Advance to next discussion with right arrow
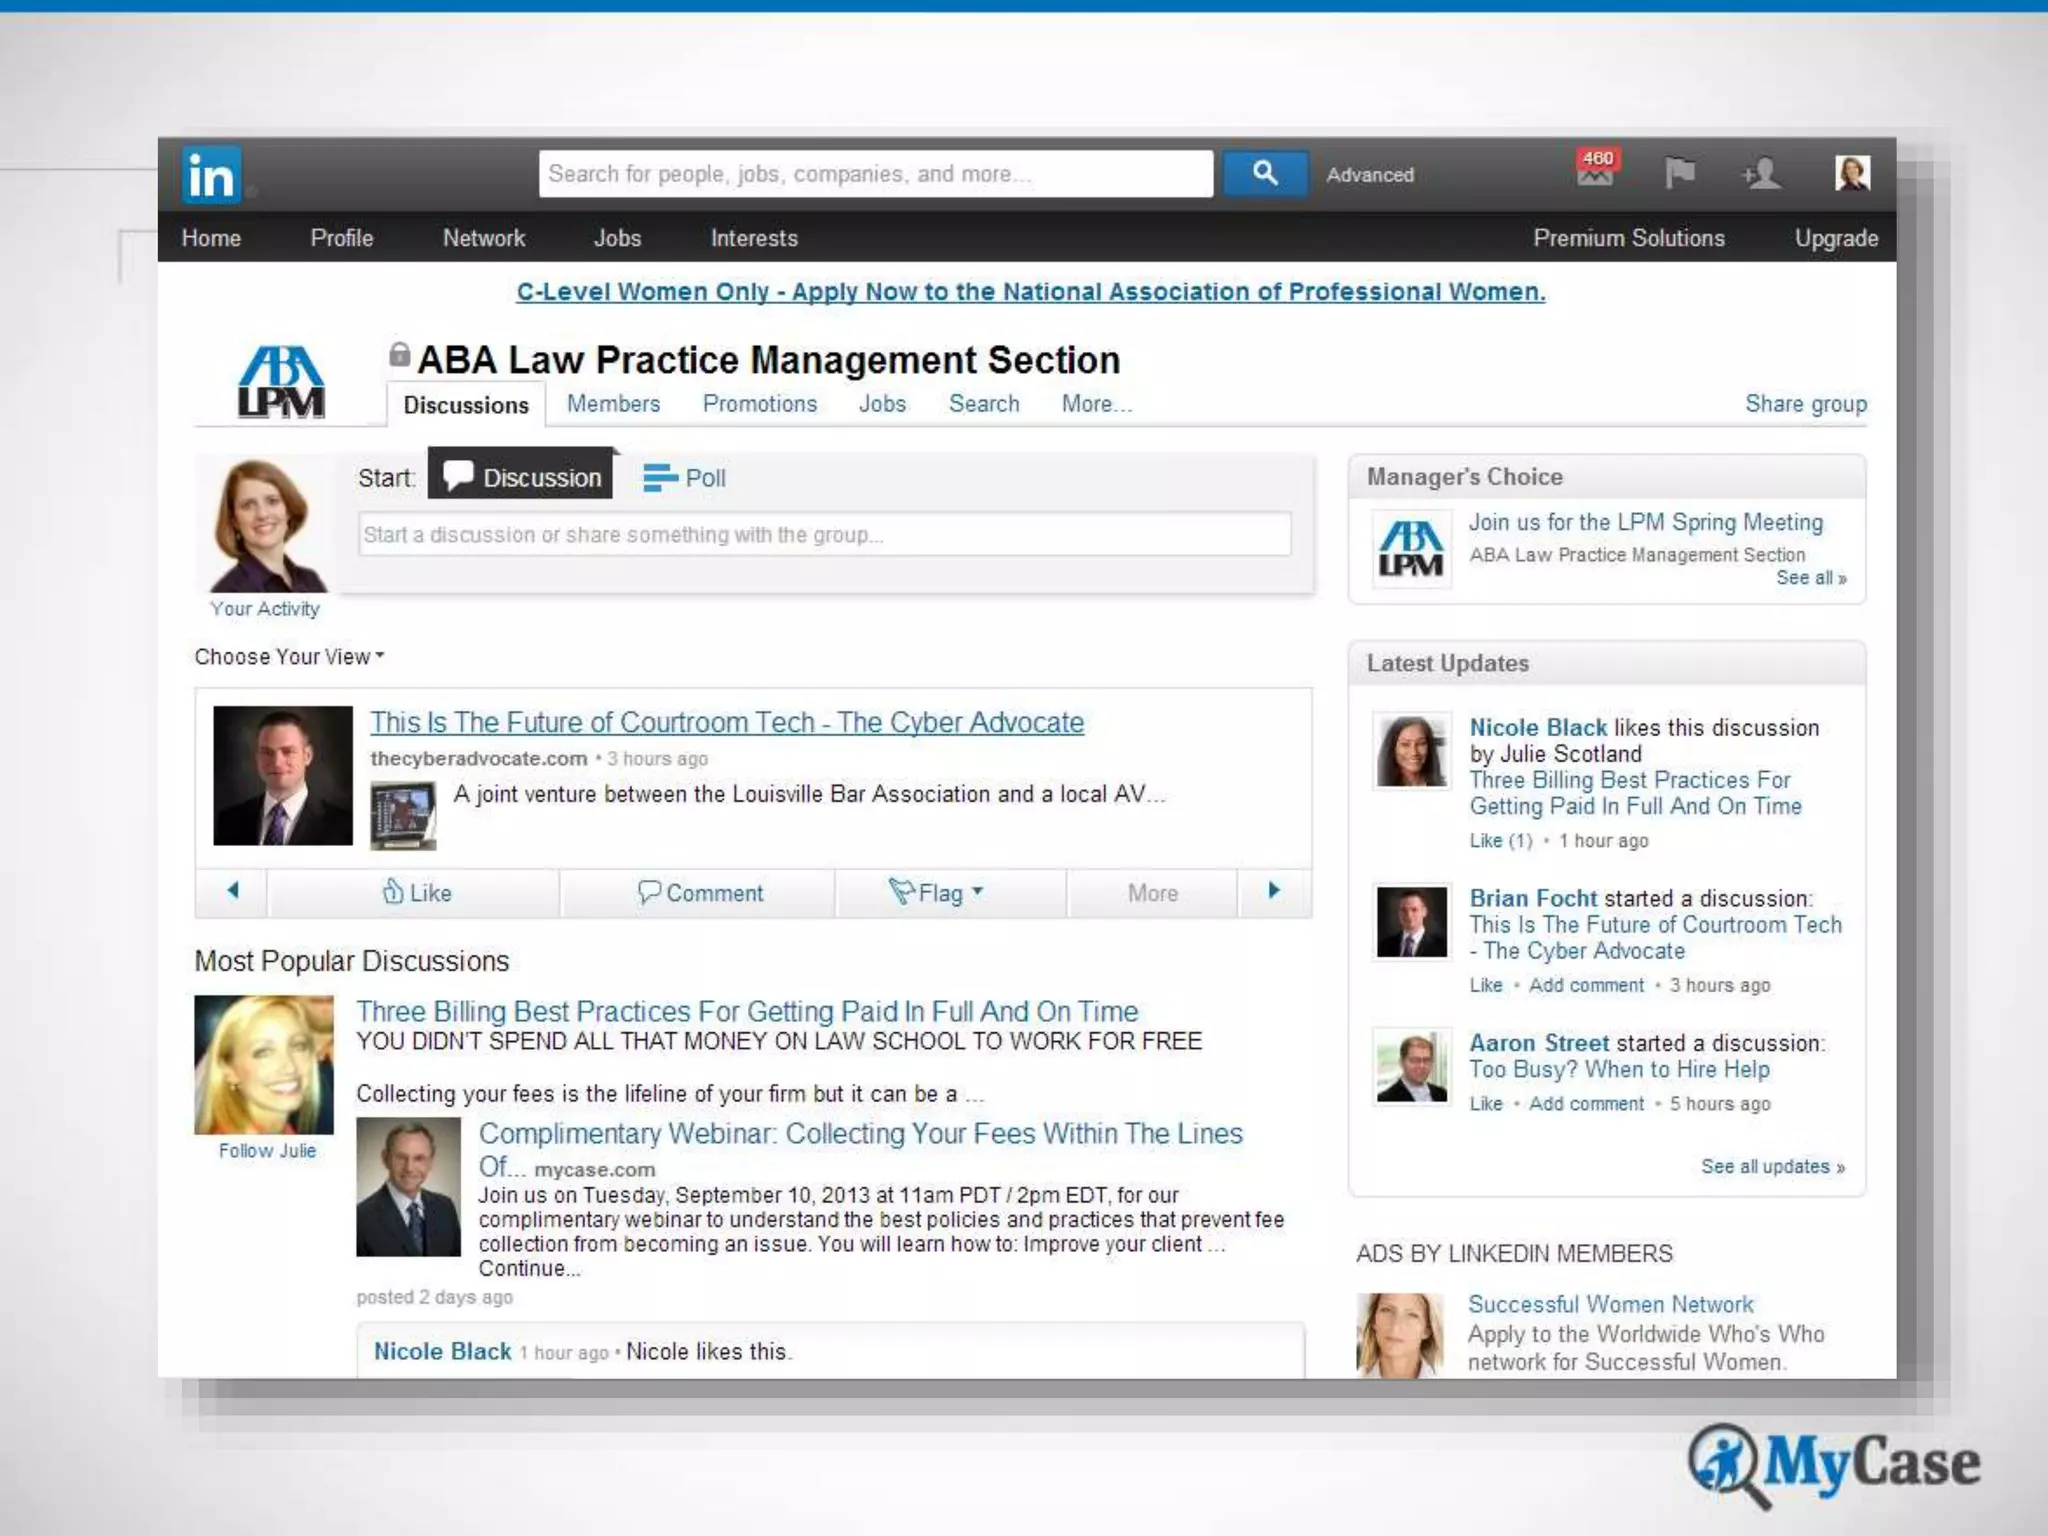This screenshot has width=2048, height=1536. (1273, 891)
